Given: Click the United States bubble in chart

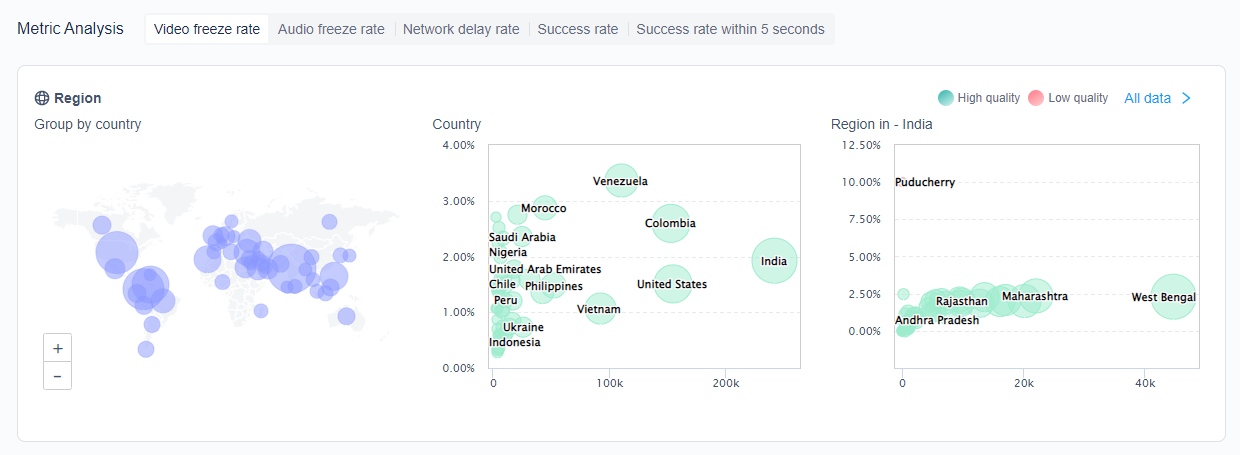Looking at the screenshot, I should tap(673, 284).
